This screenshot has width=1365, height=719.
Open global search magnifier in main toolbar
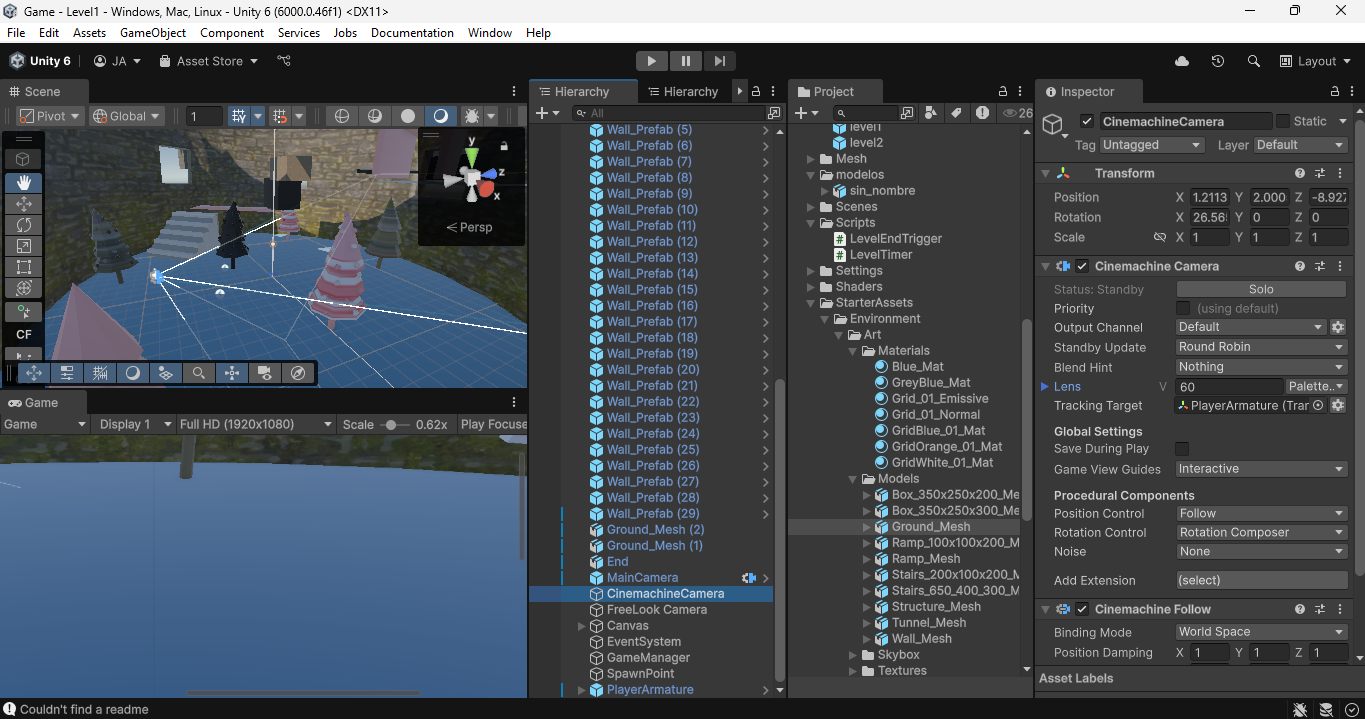coord(1253,61)
